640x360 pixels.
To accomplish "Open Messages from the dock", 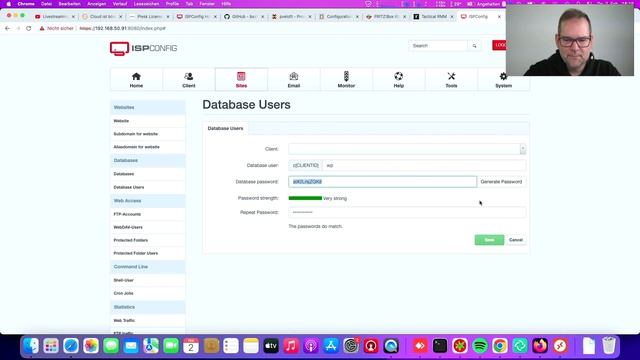I will coord(111,346).
